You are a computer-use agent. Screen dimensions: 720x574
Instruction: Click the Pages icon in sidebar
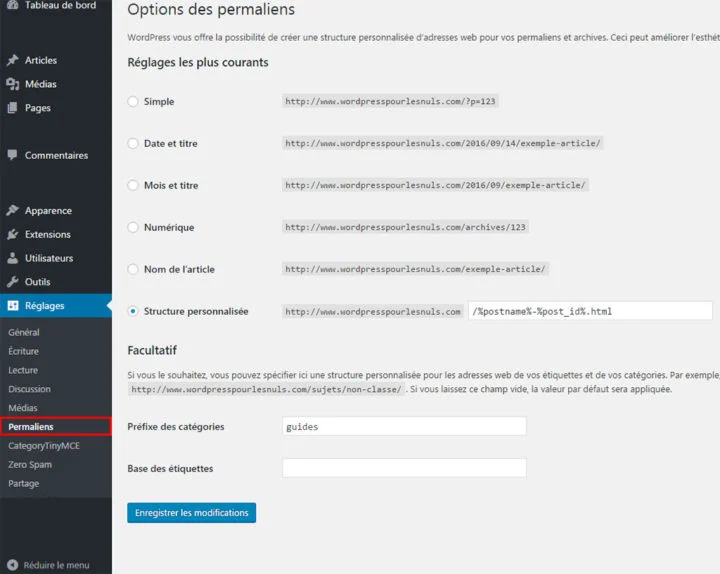coord(12,108)
